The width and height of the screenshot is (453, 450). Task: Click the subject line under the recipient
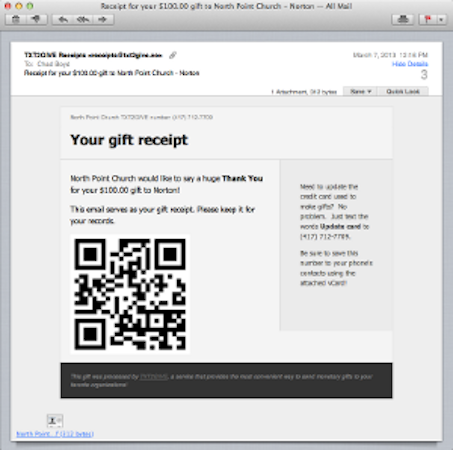pos(112,73)
